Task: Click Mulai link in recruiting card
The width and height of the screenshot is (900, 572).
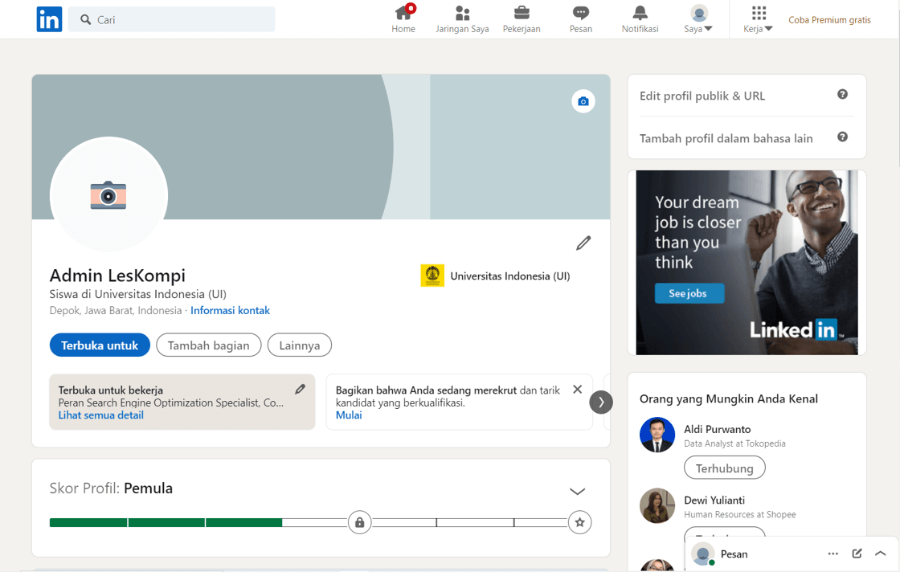Action: 349,415
